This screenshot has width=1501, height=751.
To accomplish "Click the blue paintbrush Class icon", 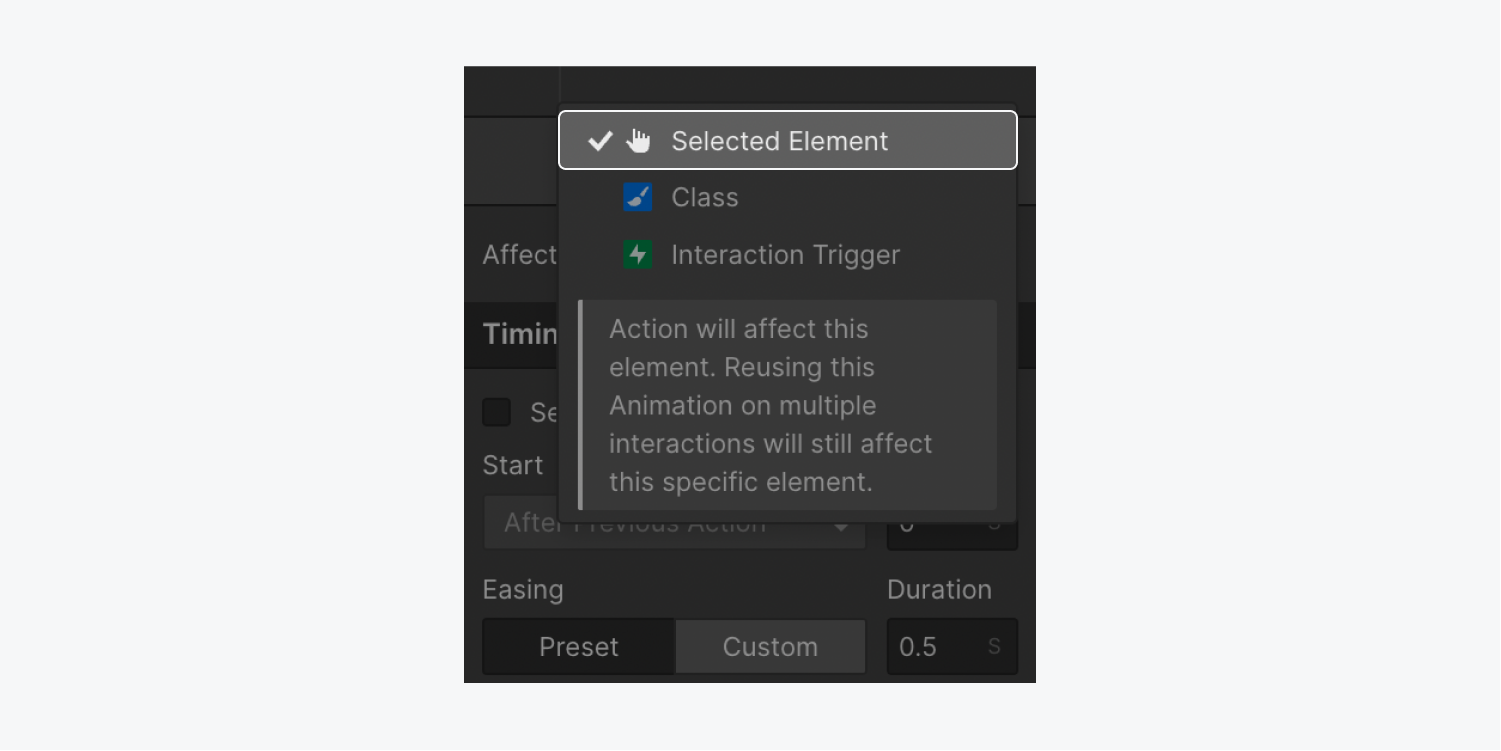I will (x=637, y=197).
